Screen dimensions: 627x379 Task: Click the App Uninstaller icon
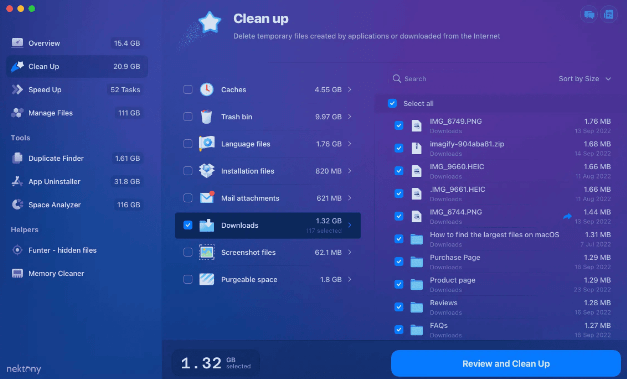pos(17,182)
